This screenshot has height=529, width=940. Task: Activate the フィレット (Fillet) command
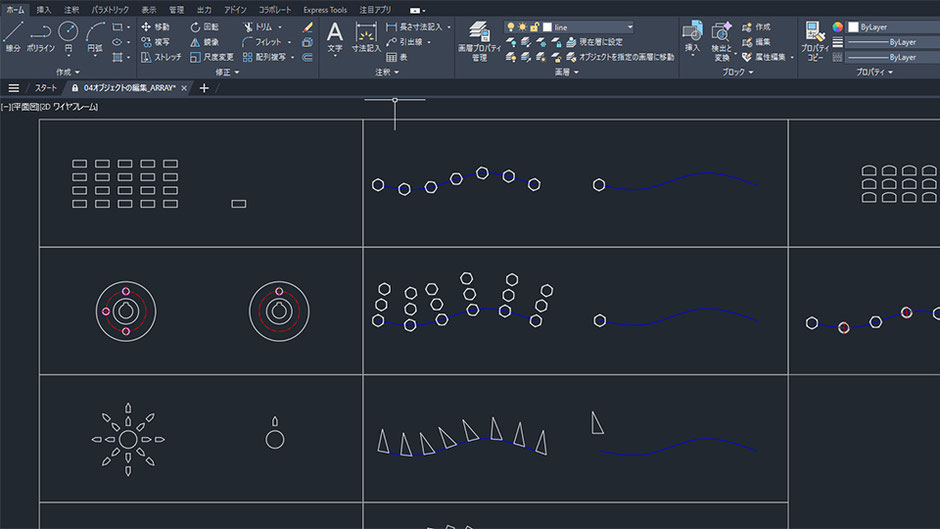pyautogui.click(x=262, y=42)
